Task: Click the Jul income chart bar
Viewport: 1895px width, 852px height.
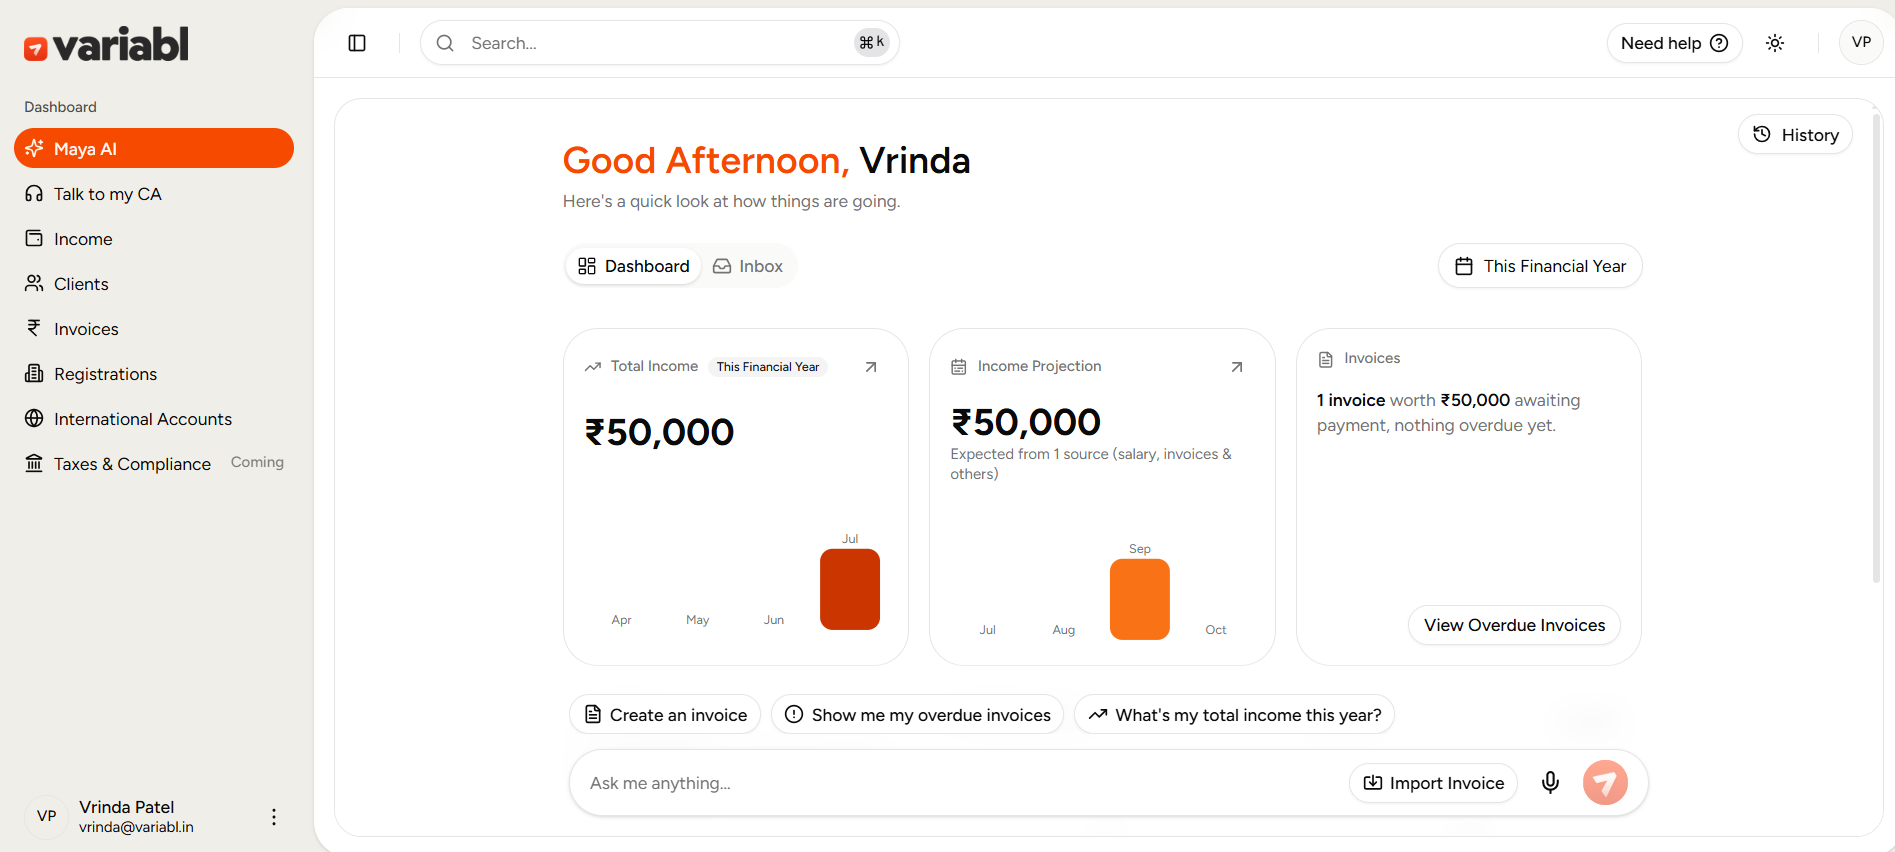Action: [x=850, y=589]
